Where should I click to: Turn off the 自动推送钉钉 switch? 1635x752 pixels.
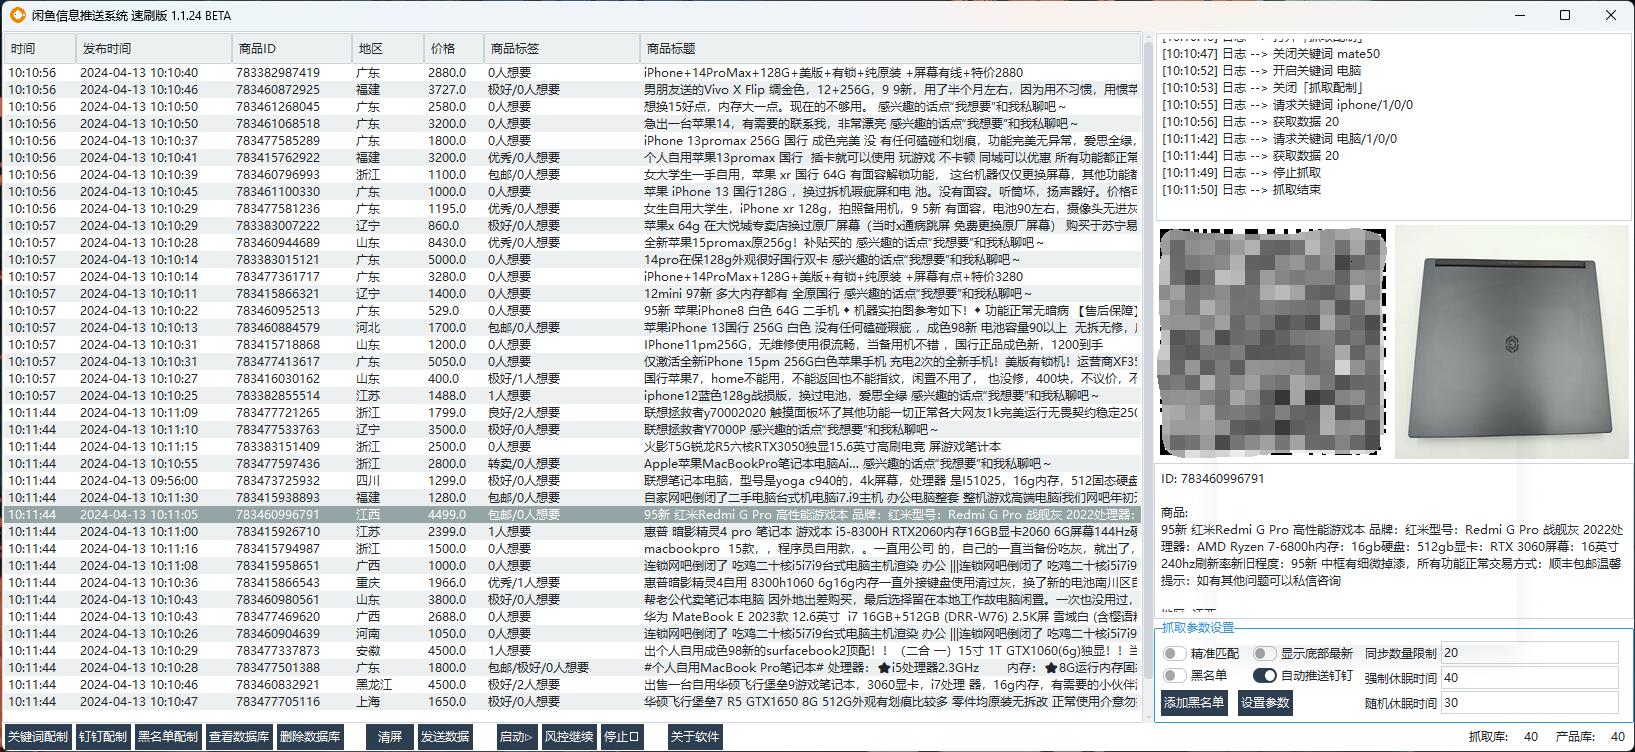(x=1264, y=675)
